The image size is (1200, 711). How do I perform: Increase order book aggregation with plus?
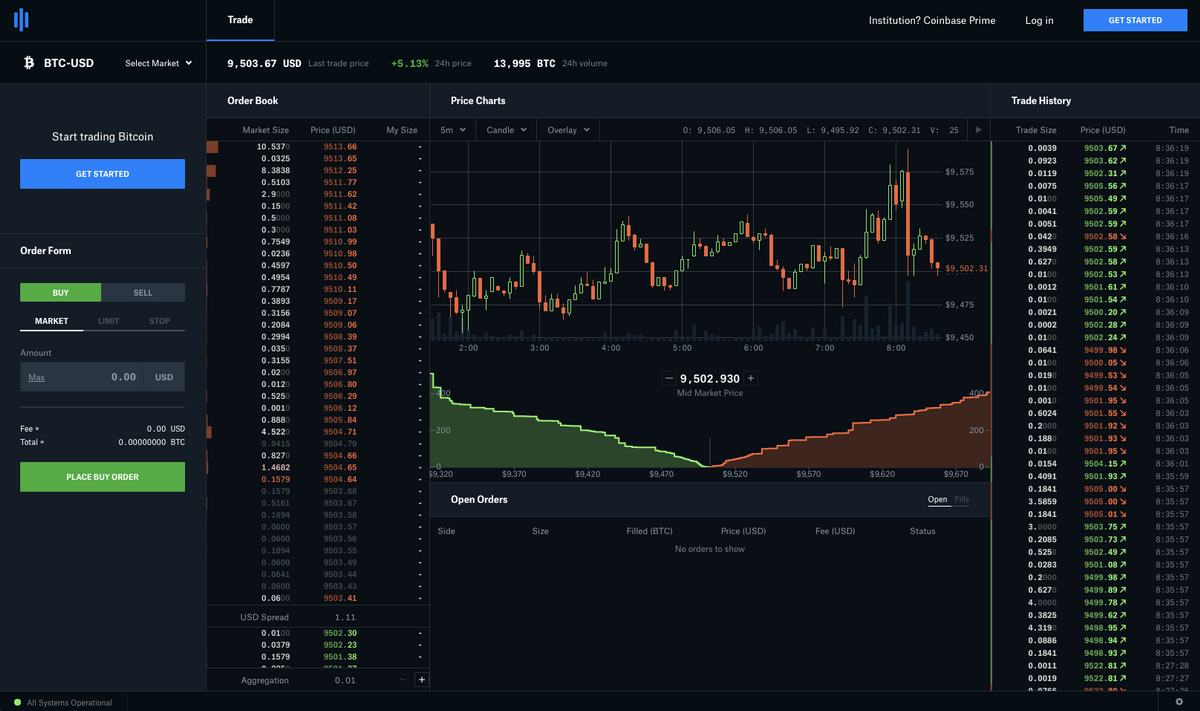pyautogui.click(x=421, y=680)
